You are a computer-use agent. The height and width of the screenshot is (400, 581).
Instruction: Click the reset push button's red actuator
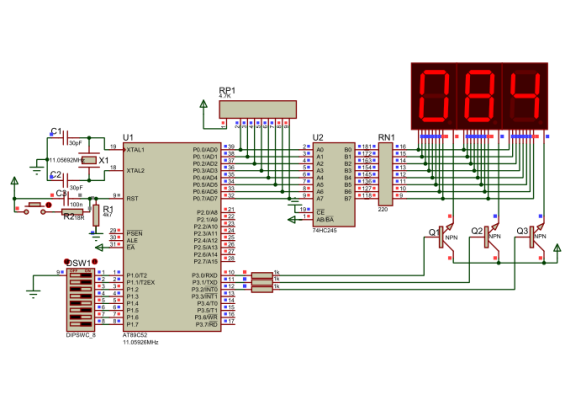pyautogui.click(x=49, y=205)
